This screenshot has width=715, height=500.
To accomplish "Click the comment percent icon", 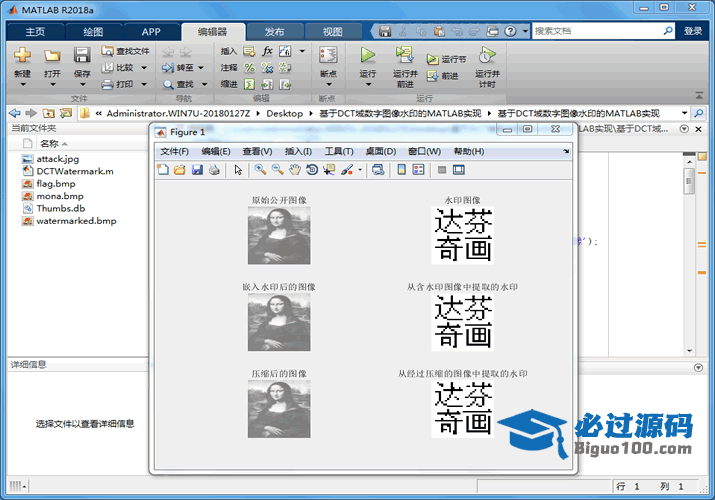I will (x=249, y=68).
